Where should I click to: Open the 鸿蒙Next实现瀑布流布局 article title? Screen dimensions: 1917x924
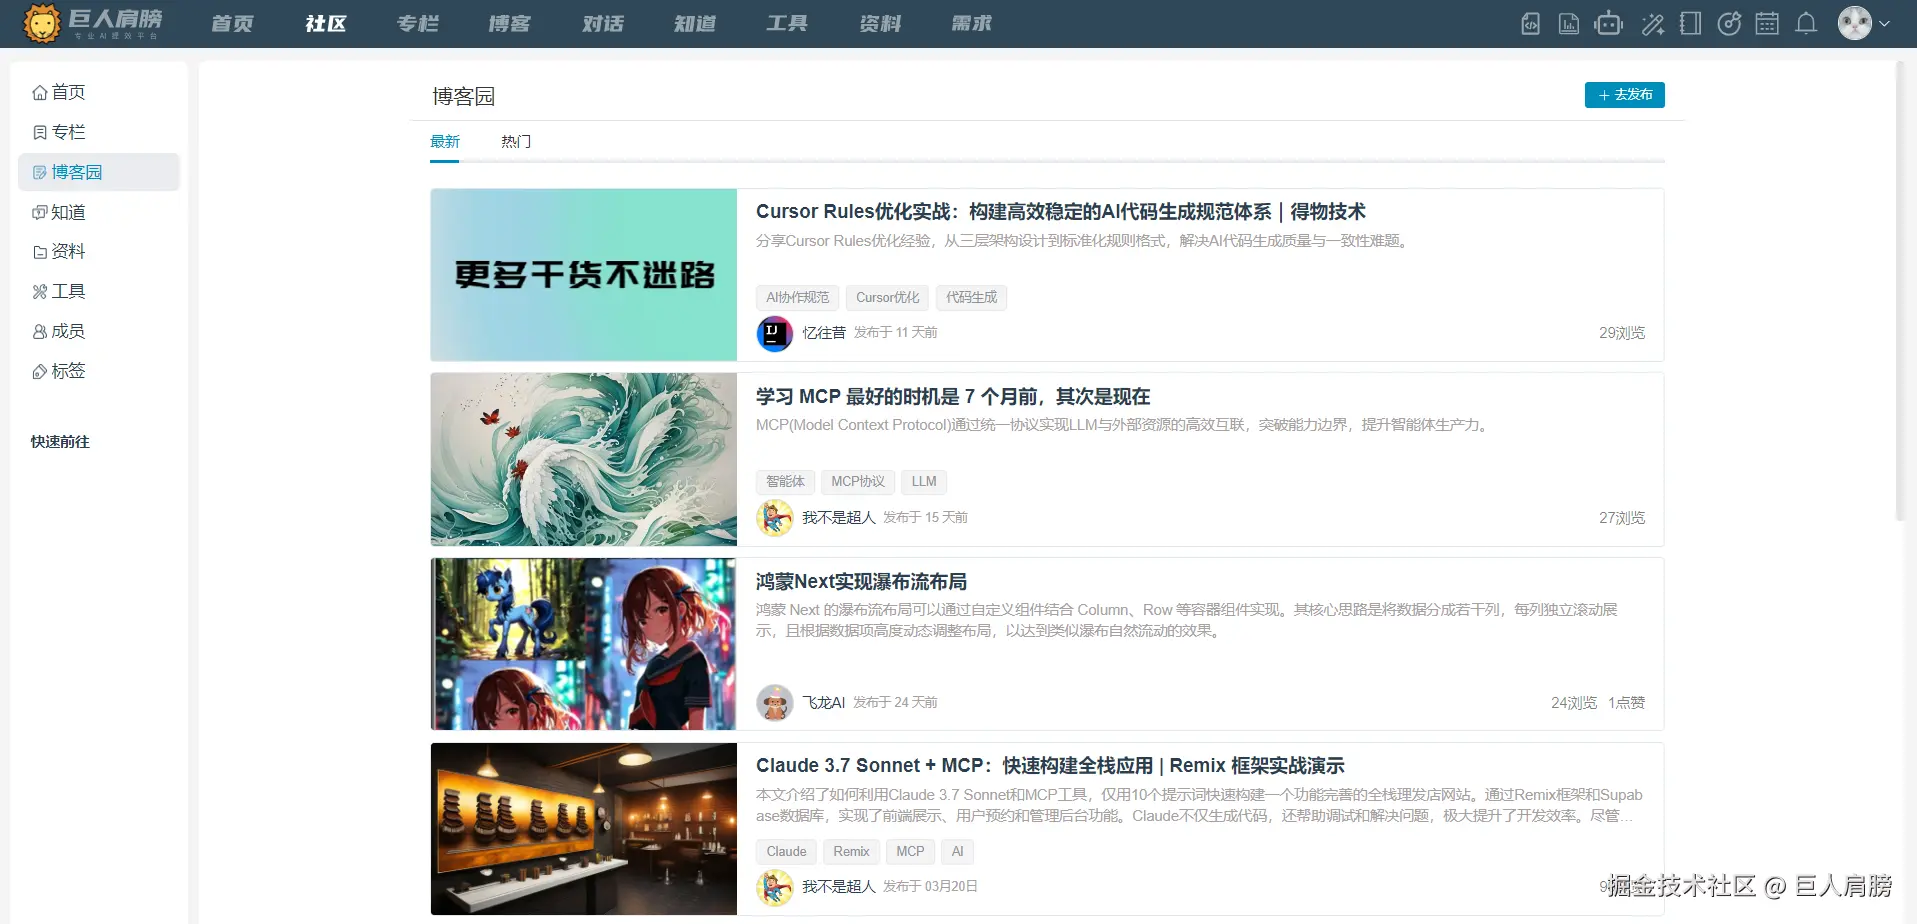[861, 582]
